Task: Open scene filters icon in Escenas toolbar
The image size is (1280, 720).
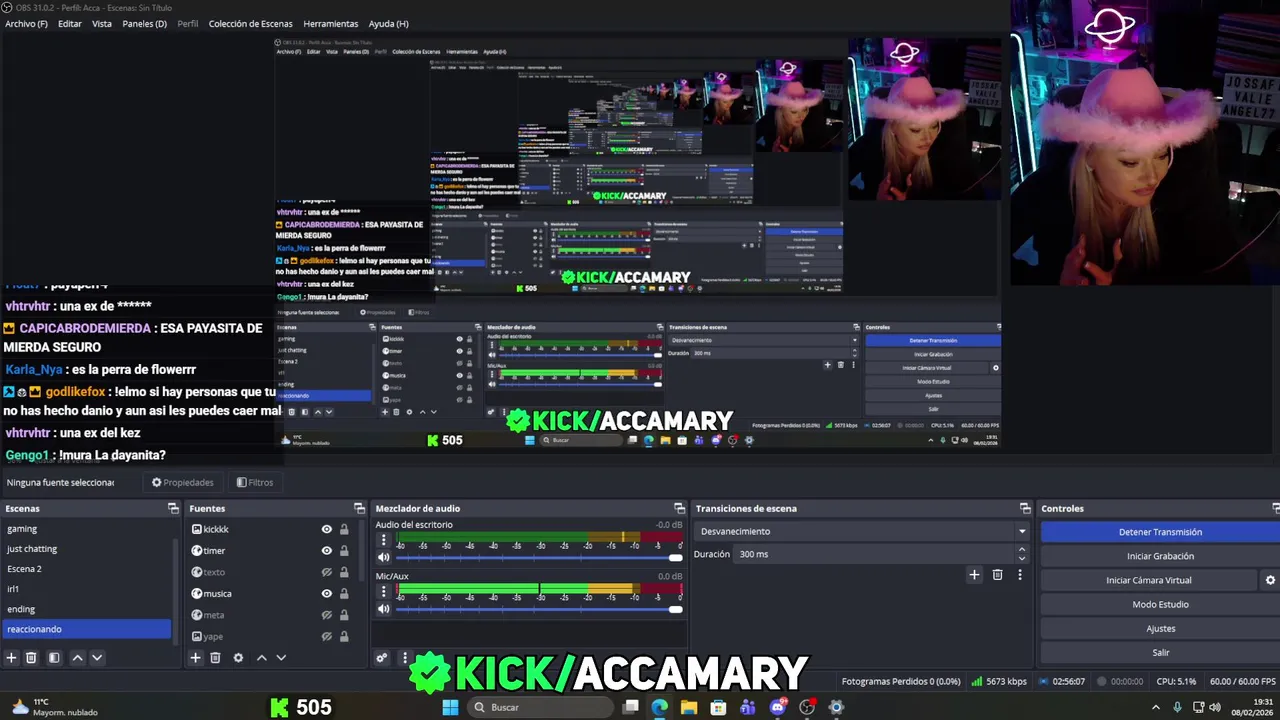Action: (x=54, y=657)
